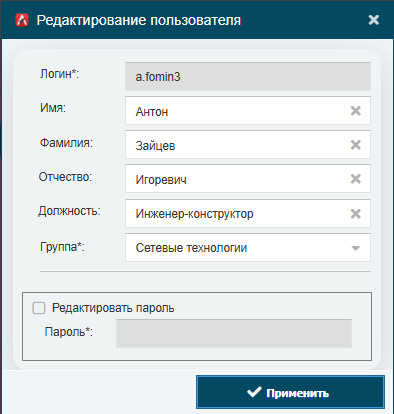Click the Фамилия: label
This screenshot has width=394, height=414.
(x=66, y=143)
